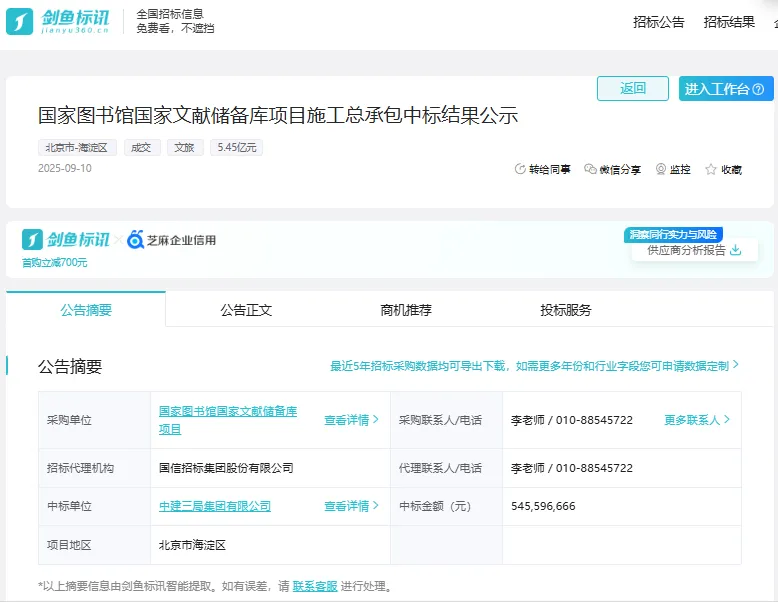Open the 商机推荐 tab
This screenshot has width=778, height=602.
pos(406,310)
